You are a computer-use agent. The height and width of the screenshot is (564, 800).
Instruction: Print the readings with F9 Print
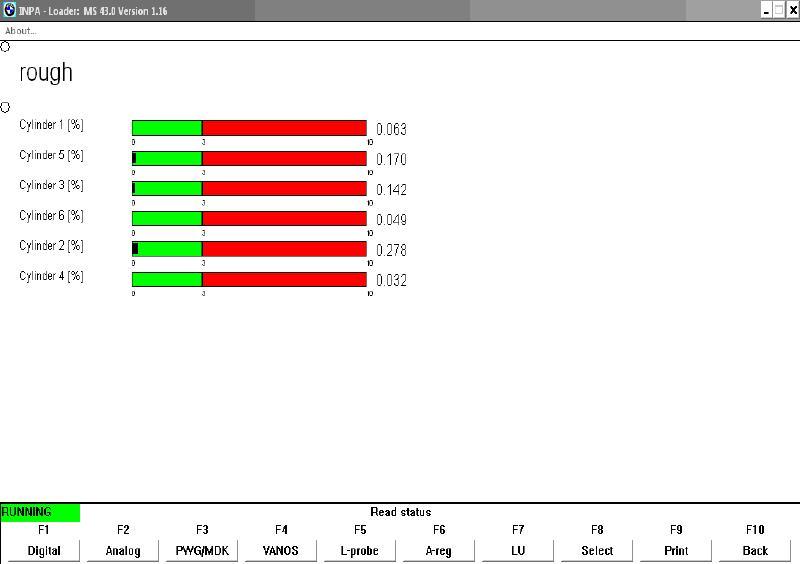(x=676, y=550)
